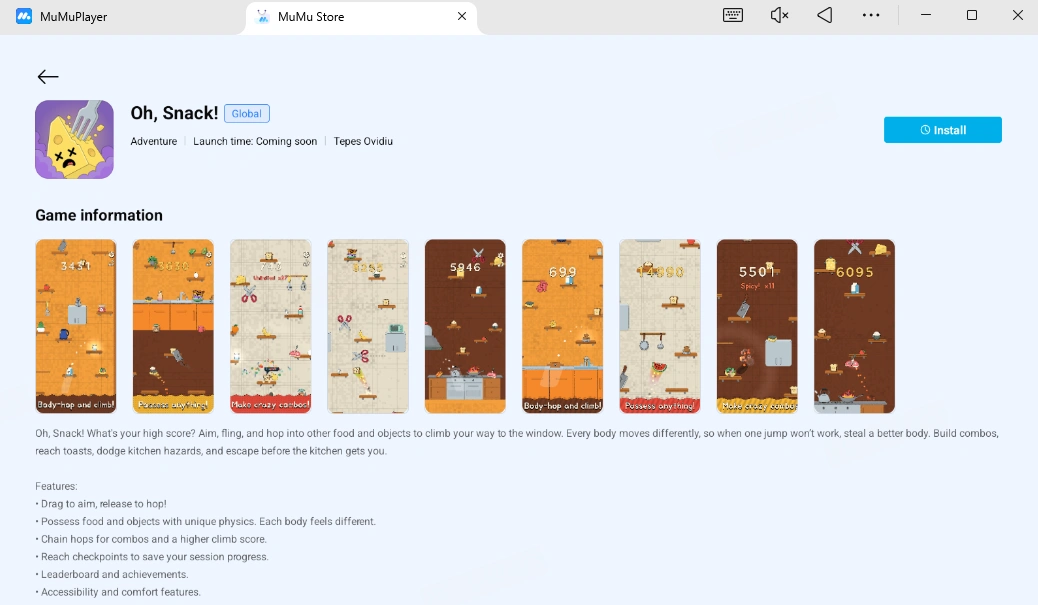Close the MuMu Store tab

(462, 16)
